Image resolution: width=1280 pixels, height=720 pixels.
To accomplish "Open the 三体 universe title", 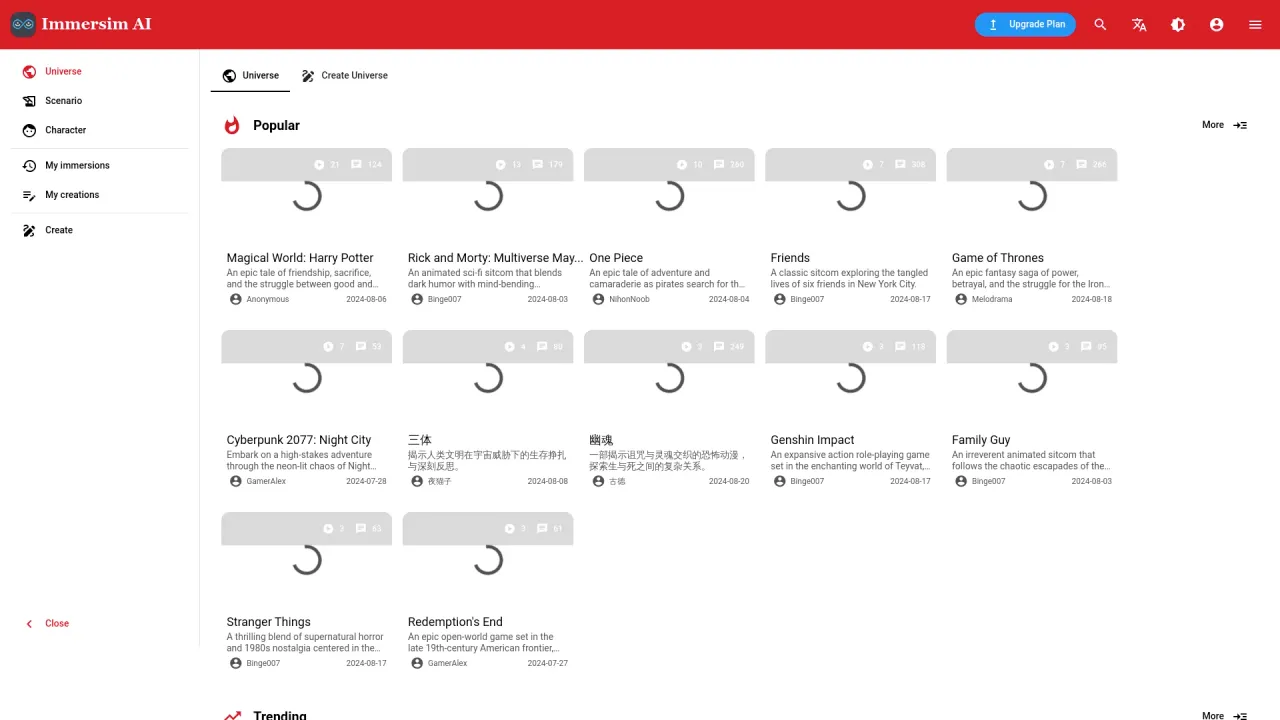I will [420, 440].
